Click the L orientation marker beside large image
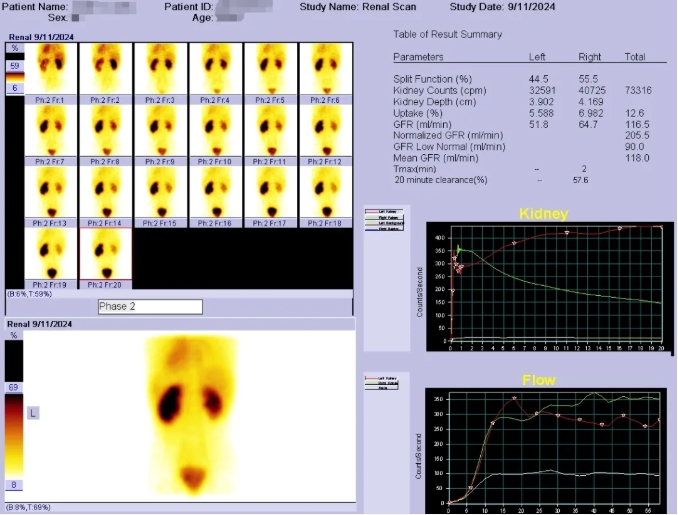This screenshot has height=515, width=678. tap(33, 413)
